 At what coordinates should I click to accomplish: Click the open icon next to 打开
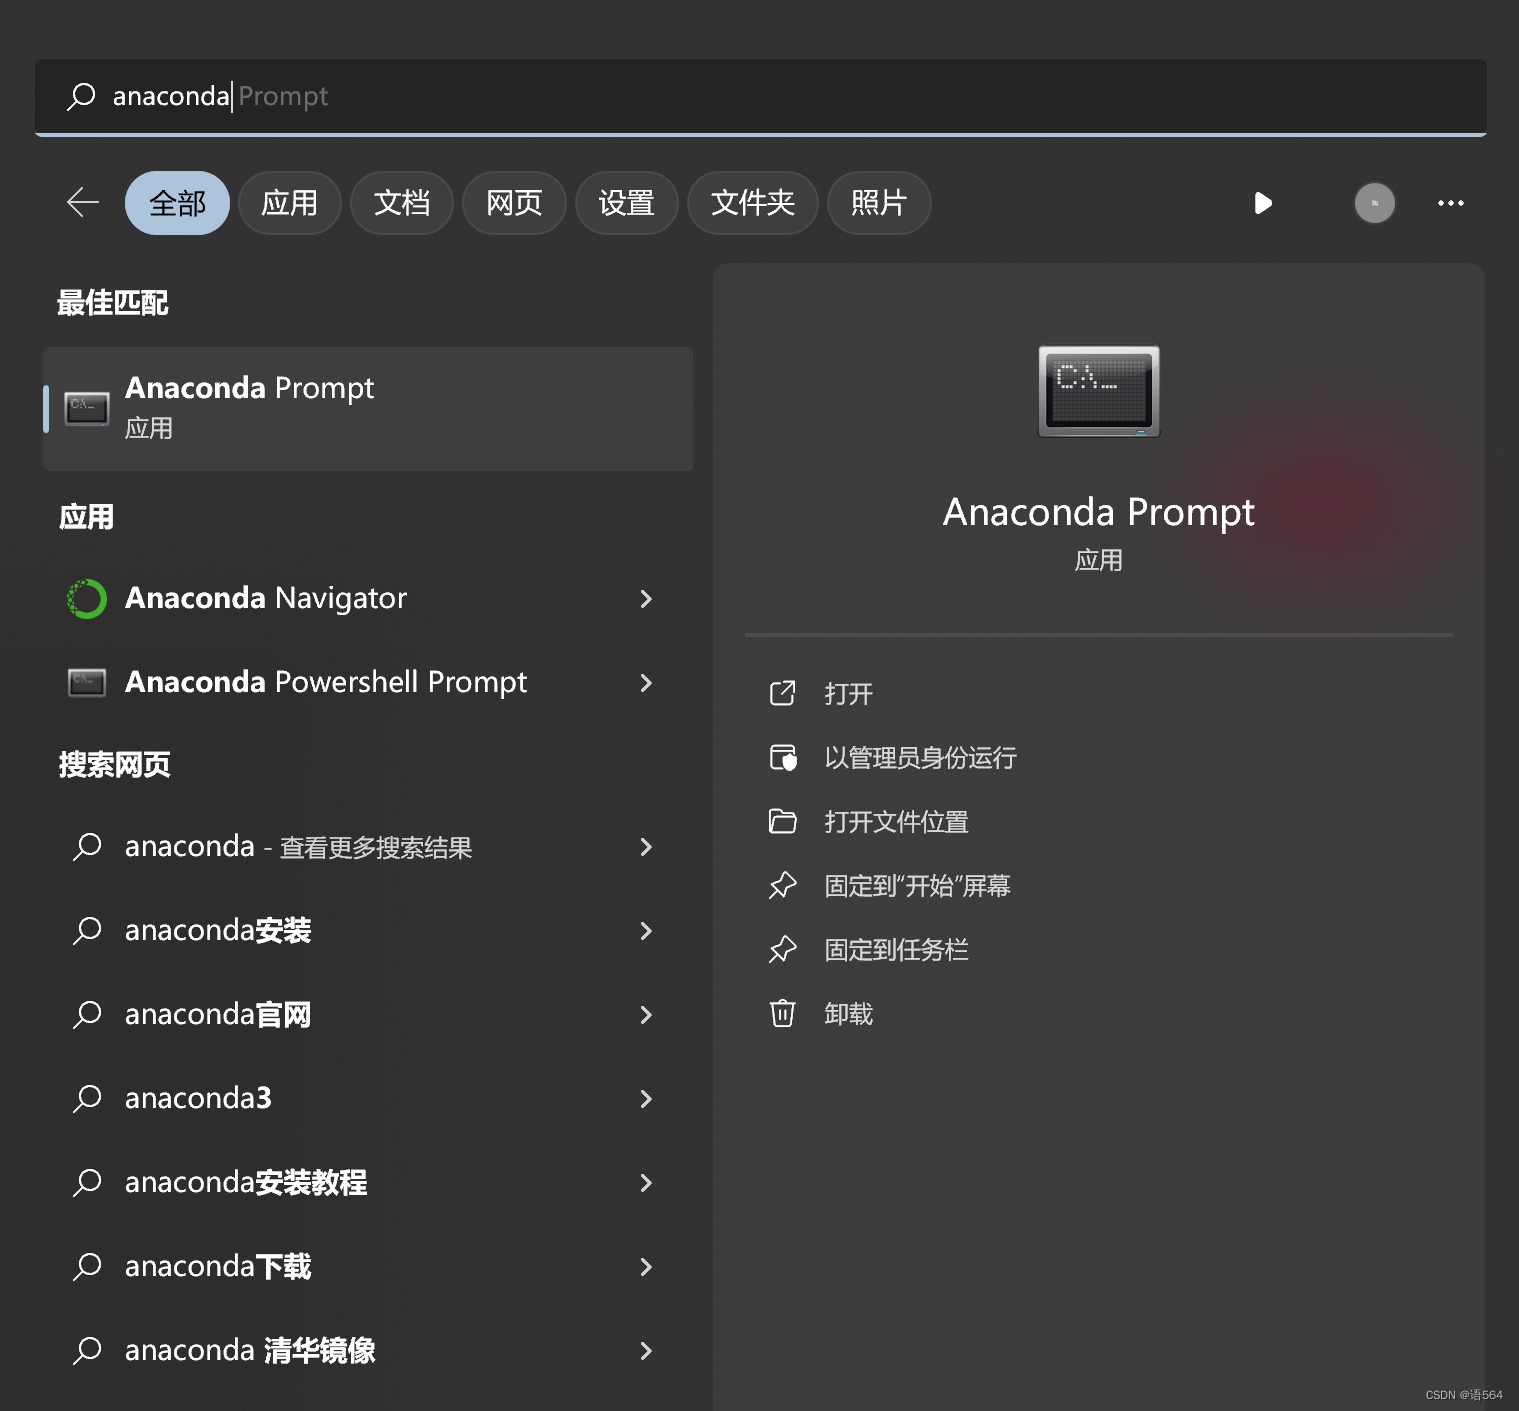pyautogui.click(x=782, y=693)
